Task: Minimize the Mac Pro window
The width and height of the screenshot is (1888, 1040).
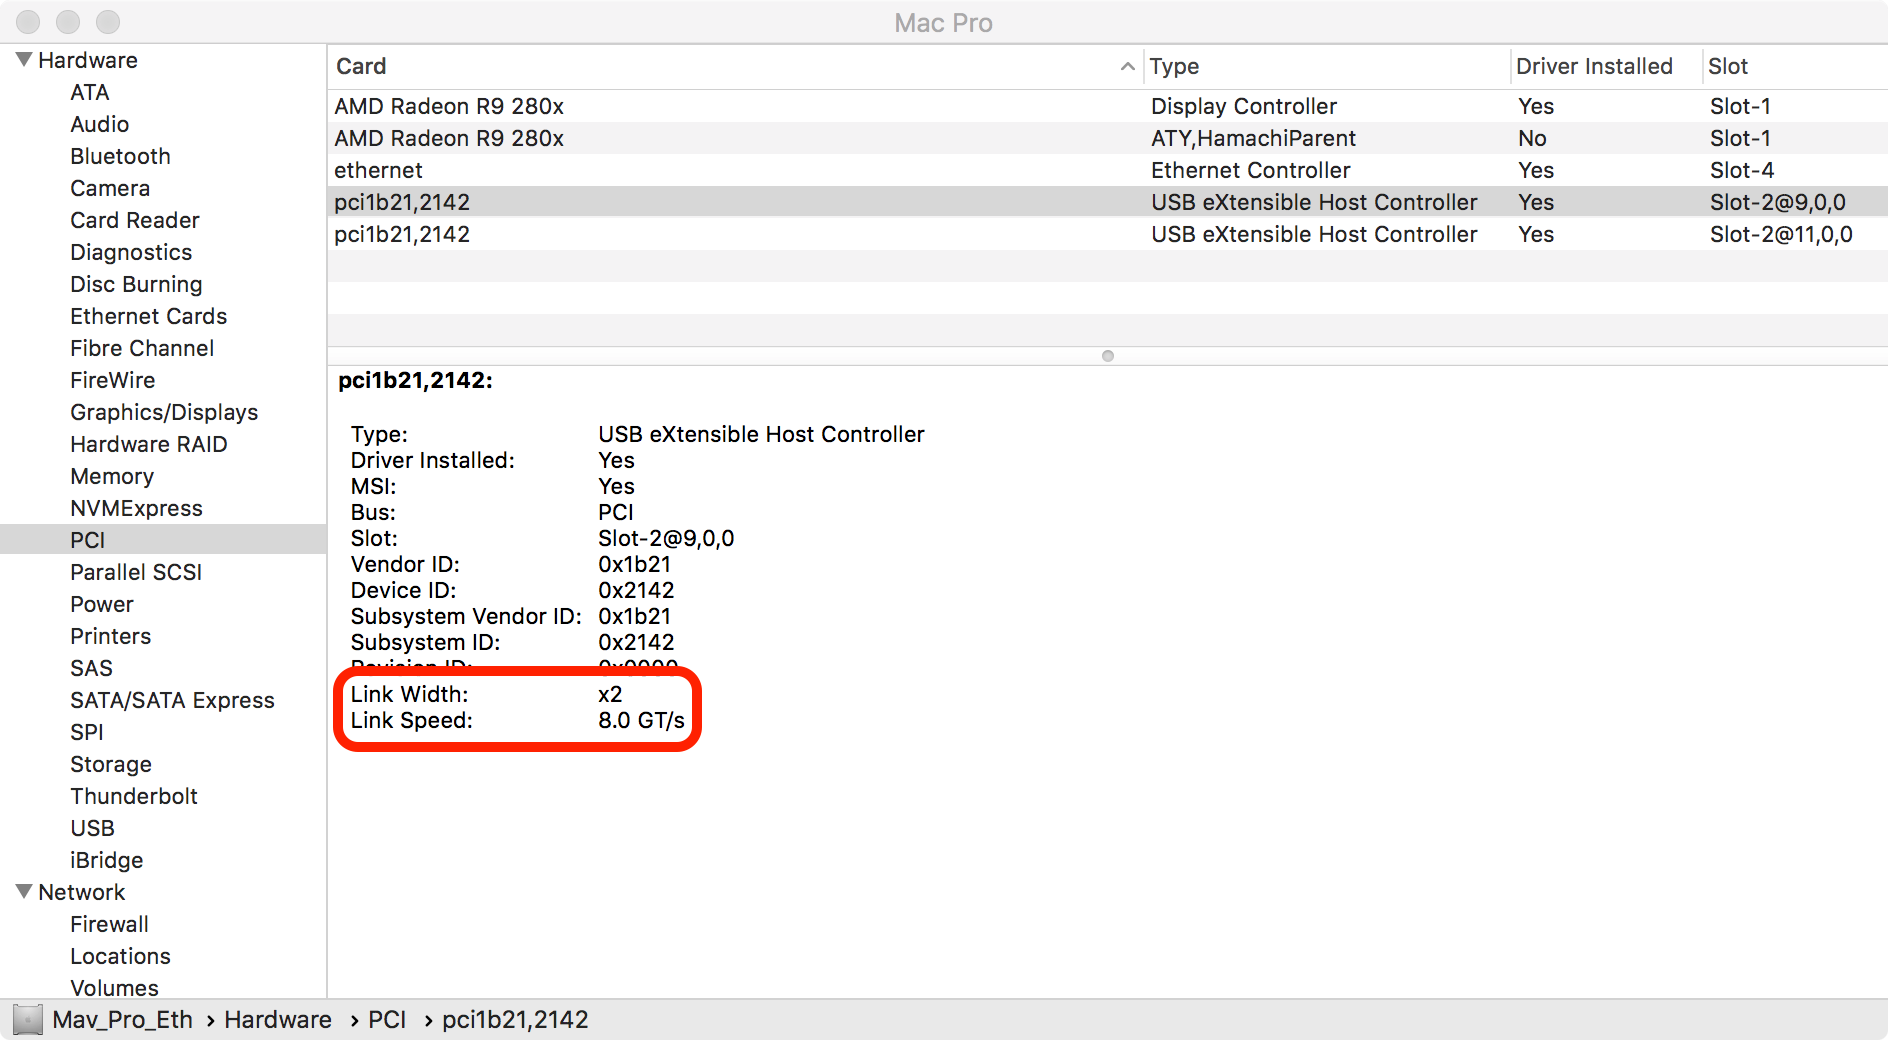Action: tap(68, 21)
